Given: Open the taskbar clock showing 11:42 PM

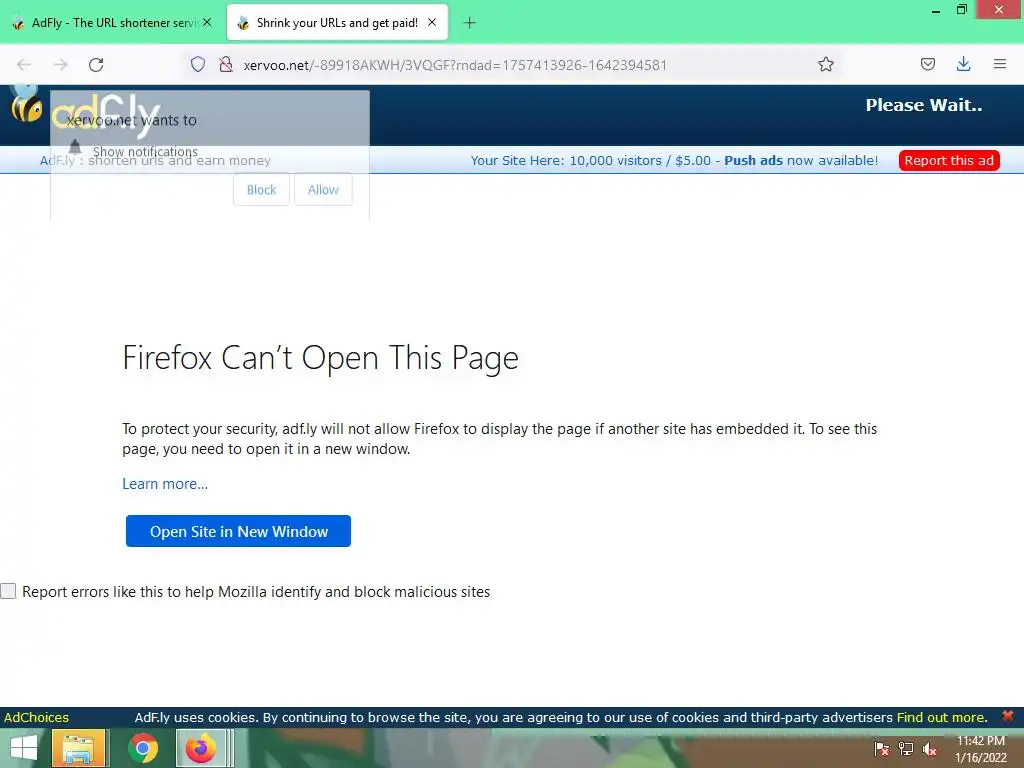Looking at the screenshot, I should tap(980, 749).
